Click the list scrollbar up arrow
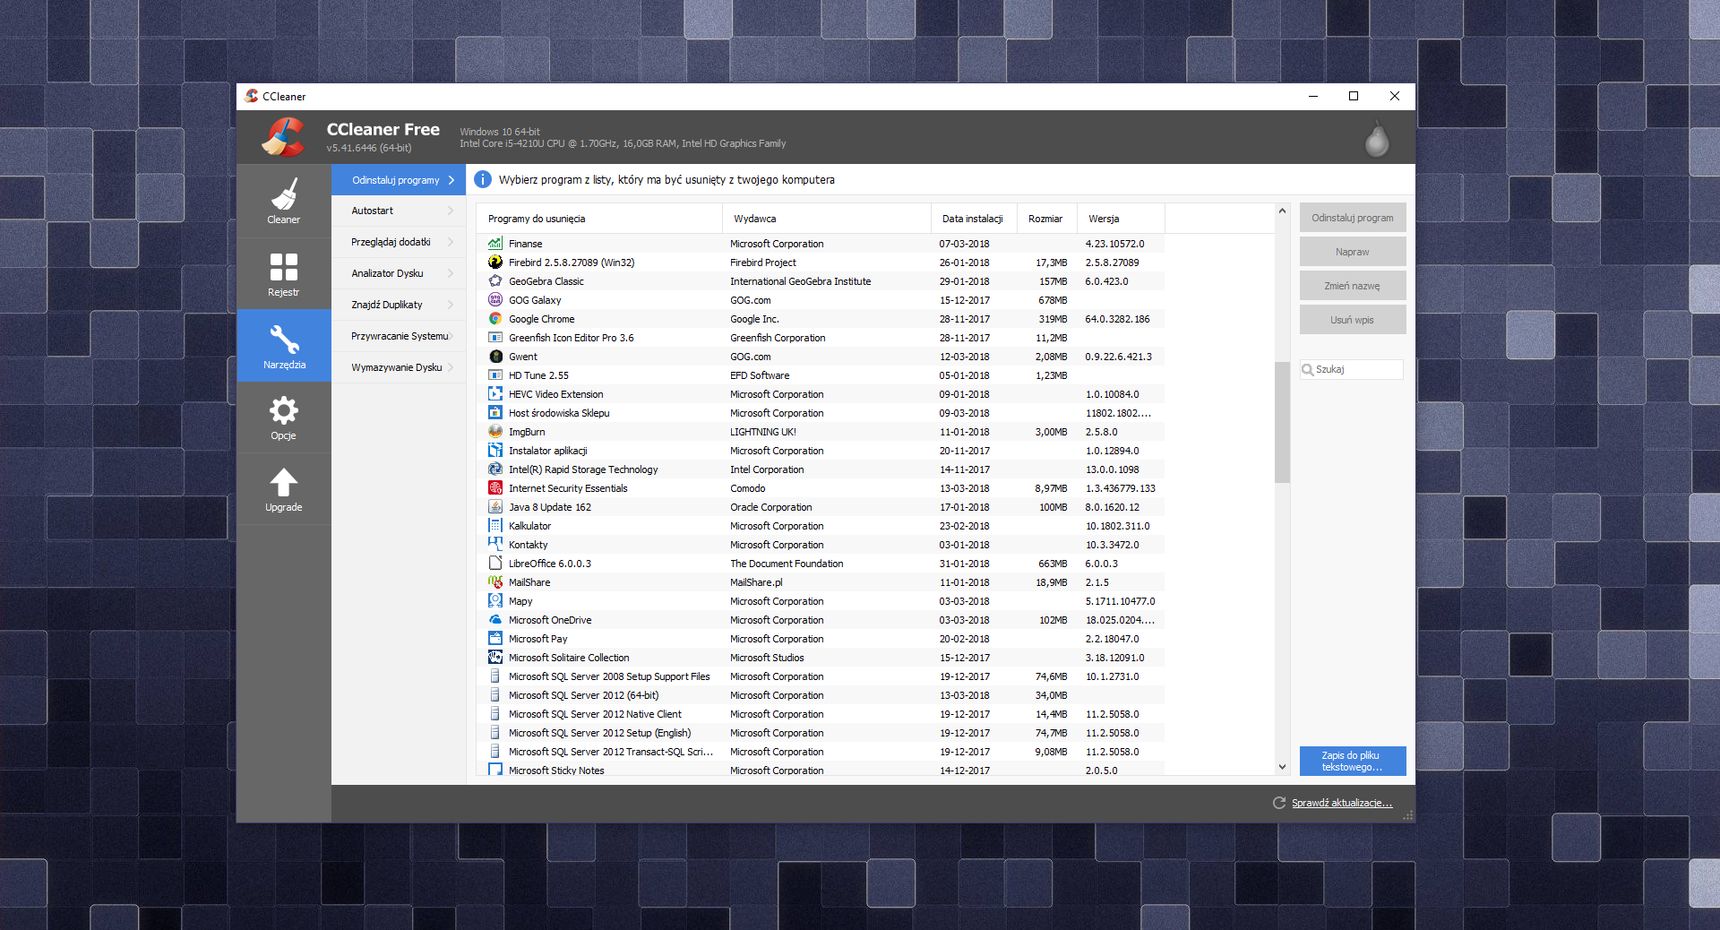Viewport: 1720px width, 930px height. pos(1282,211)
